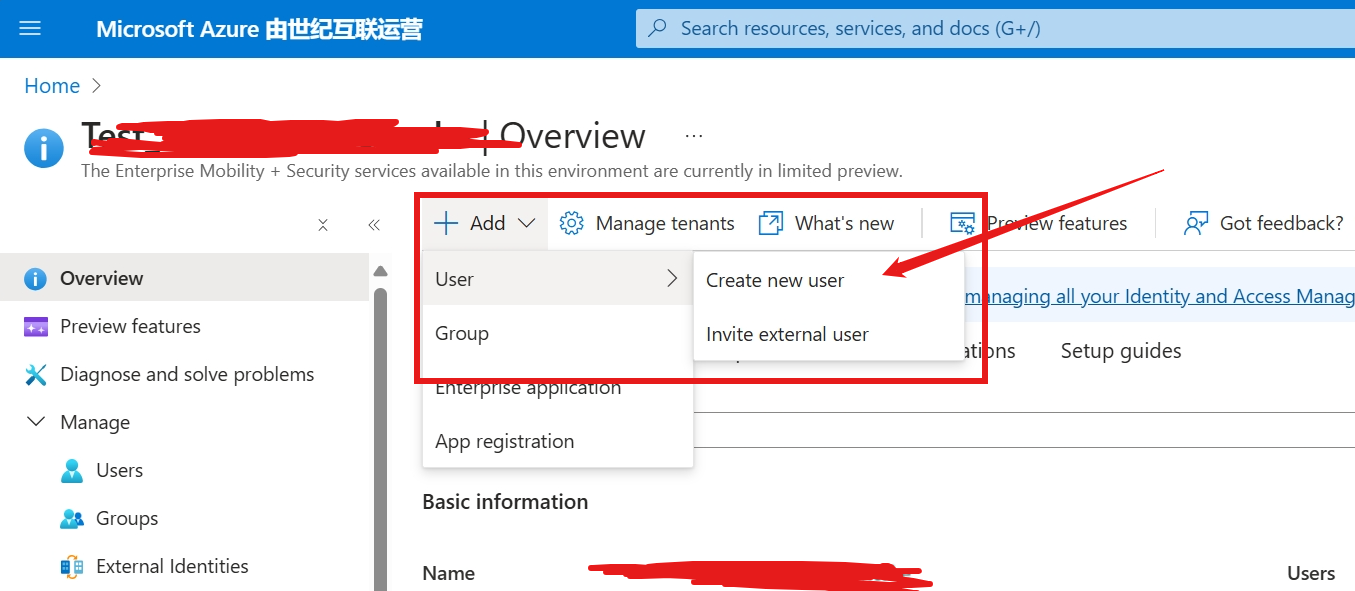Collapse the Manage section chevron
1355x591 pixels.
pos(36,422)
